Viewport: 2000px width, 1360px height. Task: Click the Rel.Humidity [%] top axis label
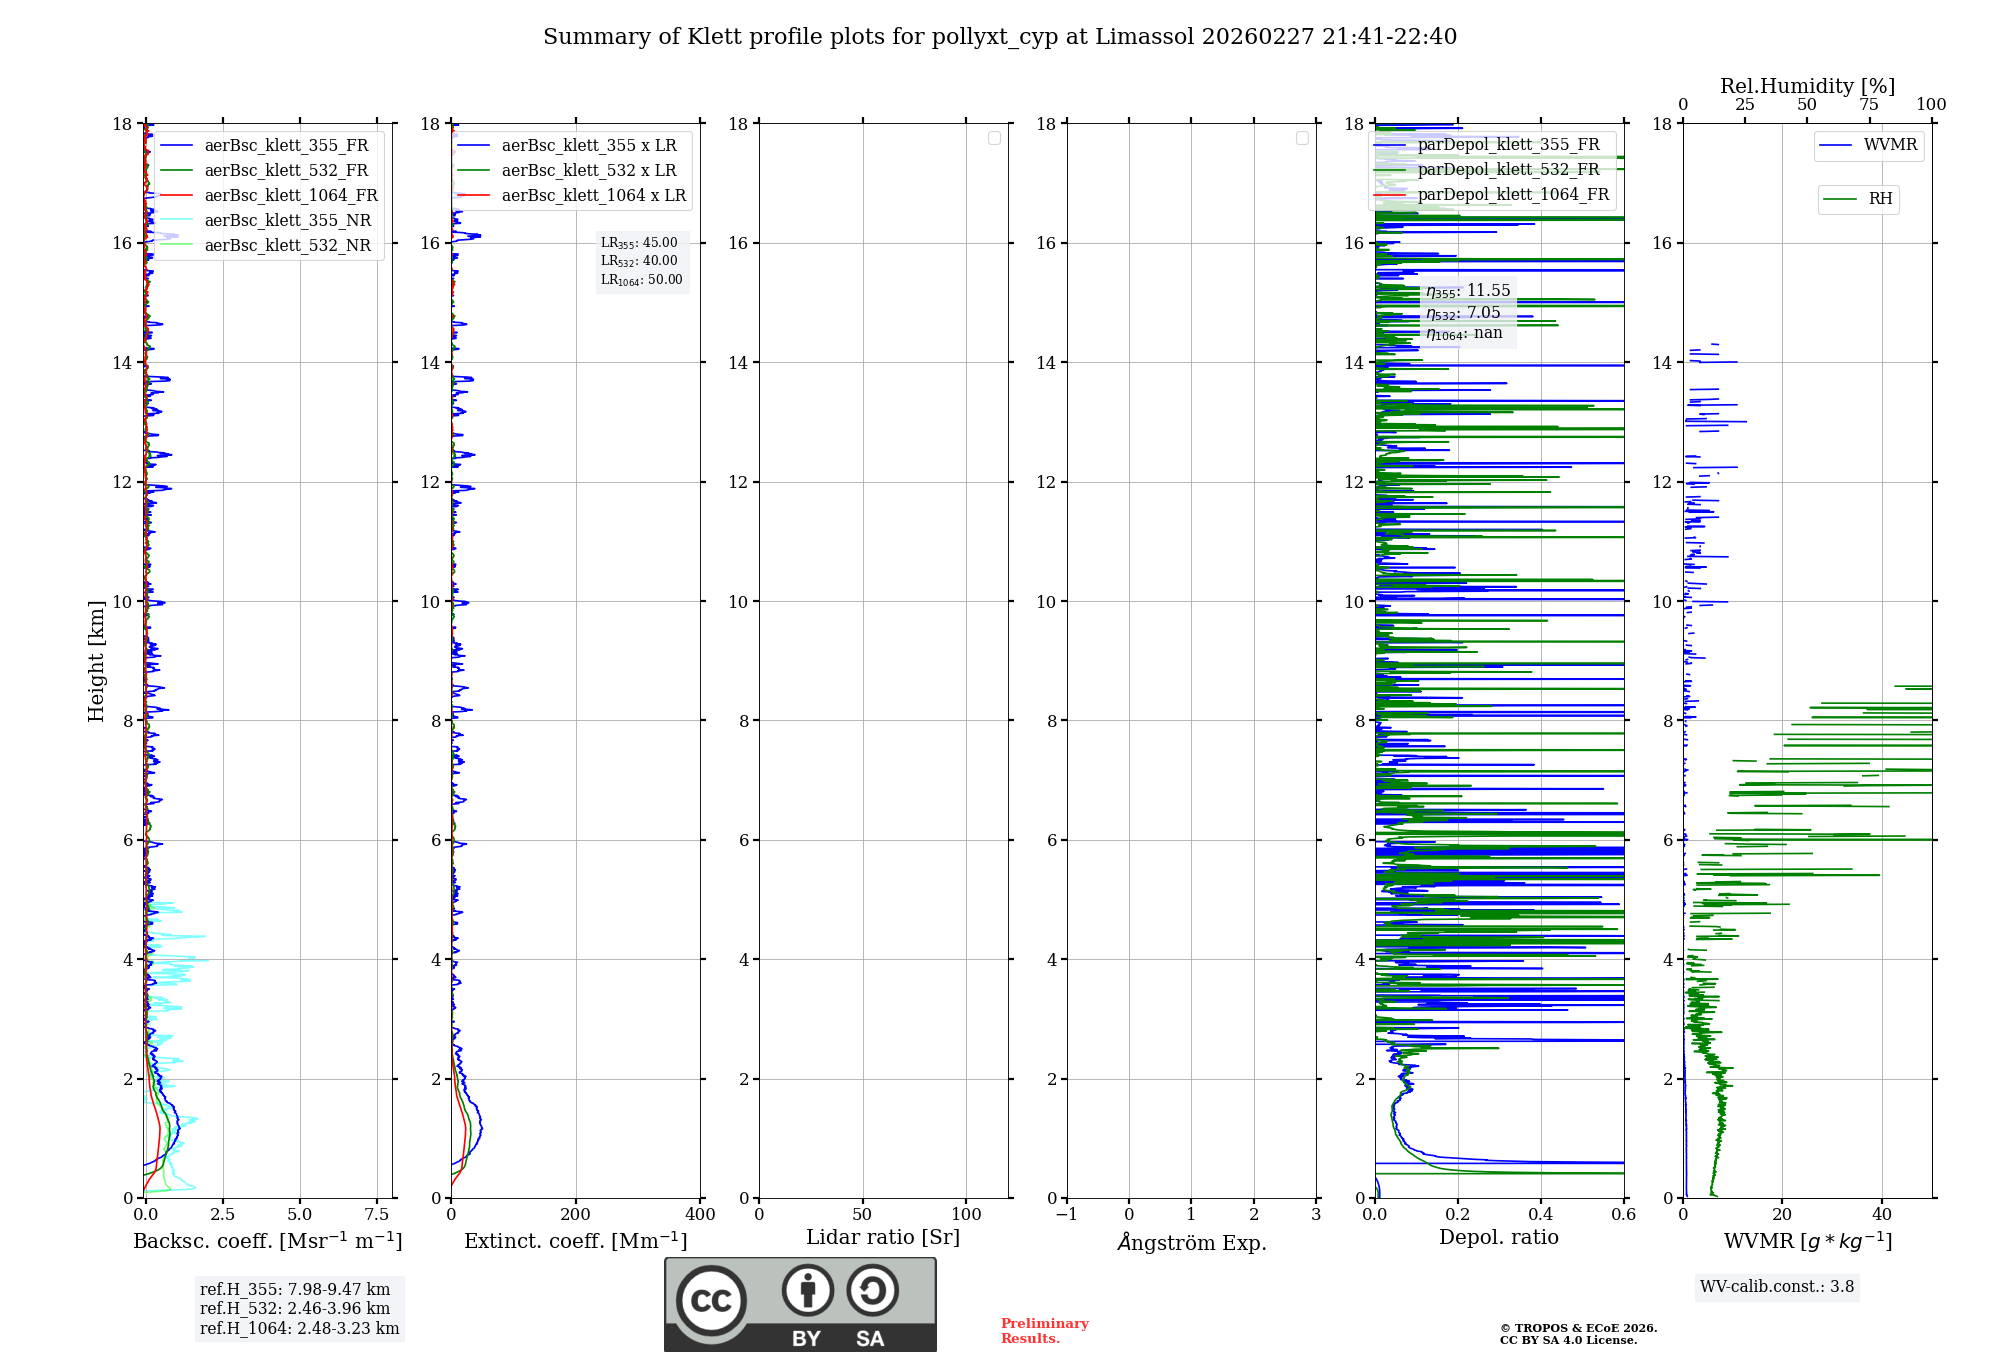(x=1807, y=86)
